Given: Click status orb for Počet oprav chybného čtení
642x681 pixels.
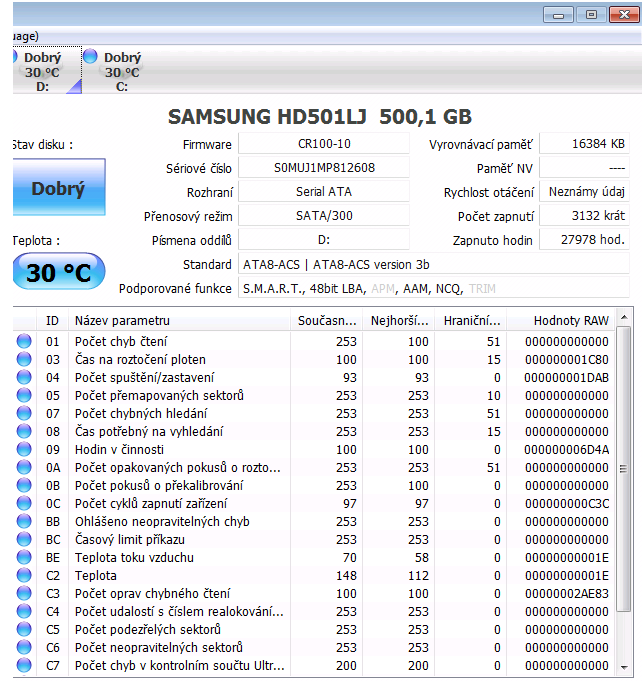Looking at the screenshot, I should [24, 593].
